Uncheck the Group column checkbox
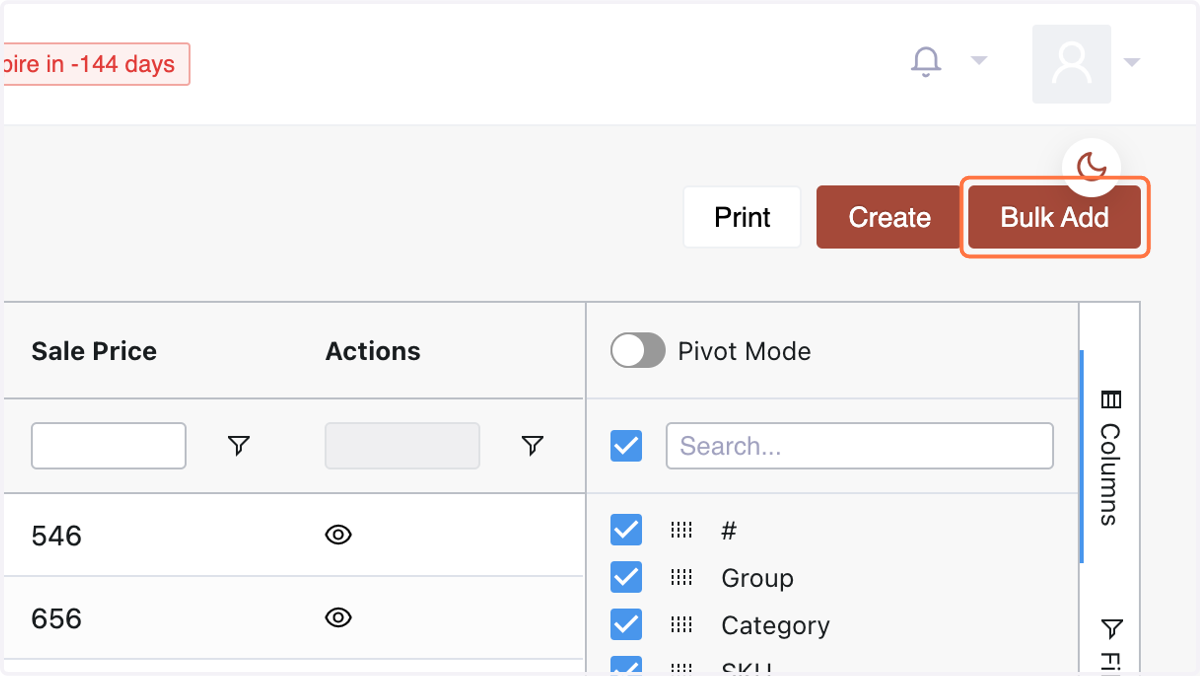This screenshot has width=1200, height=676. pyautogui.click(x=626, y=577)
